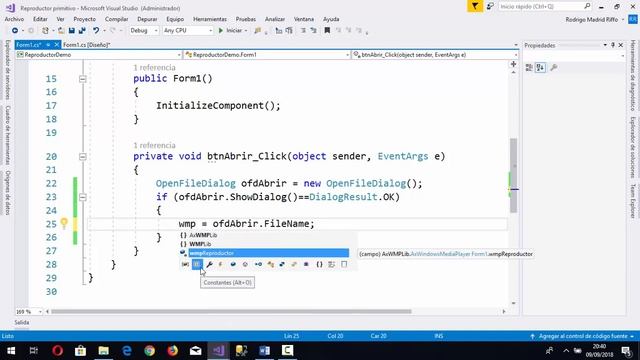Toggle the Fields filter in IntelliSense bar
Image resolution: width=640 pixels, height=360 pixels.
click(233, 264)
